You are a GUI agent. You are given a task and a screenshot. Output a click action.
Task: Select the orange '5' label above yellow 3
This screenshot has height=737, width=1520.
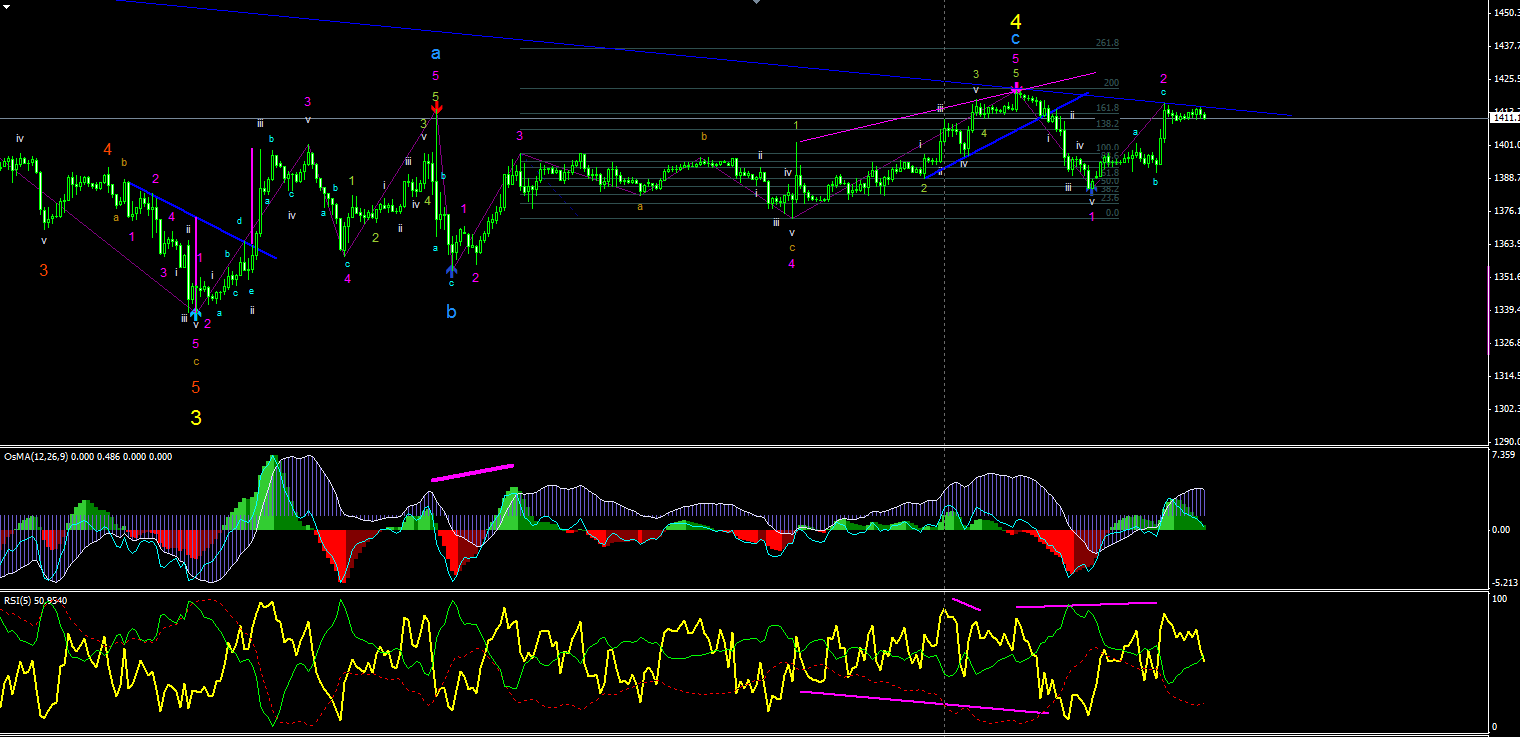coord(196,387)
